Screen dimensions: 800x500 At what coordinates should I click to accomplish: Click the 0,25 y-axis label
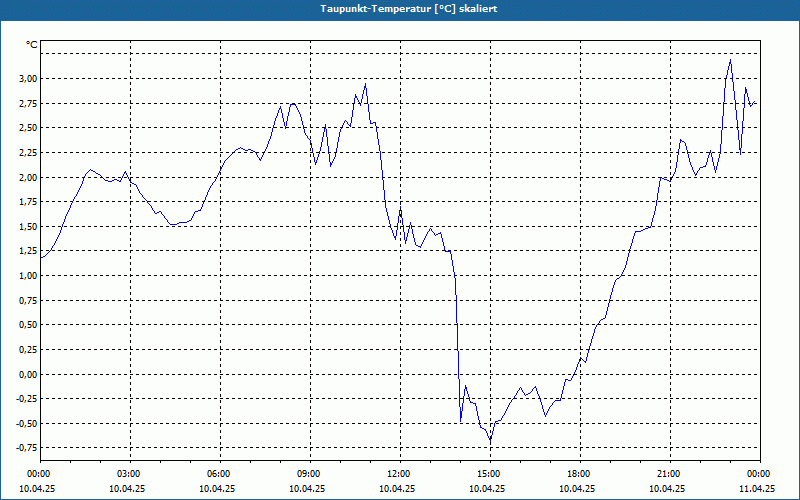(28, 349)
